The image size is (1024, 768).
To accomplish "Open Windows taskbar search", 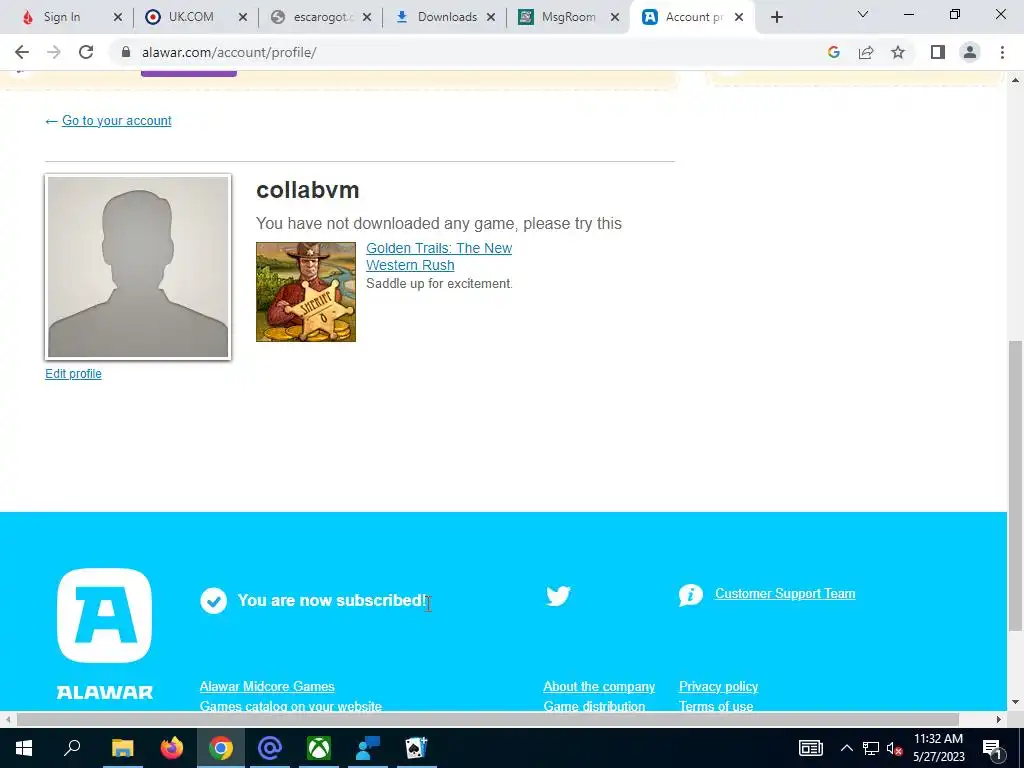I will tap(72, 748).
